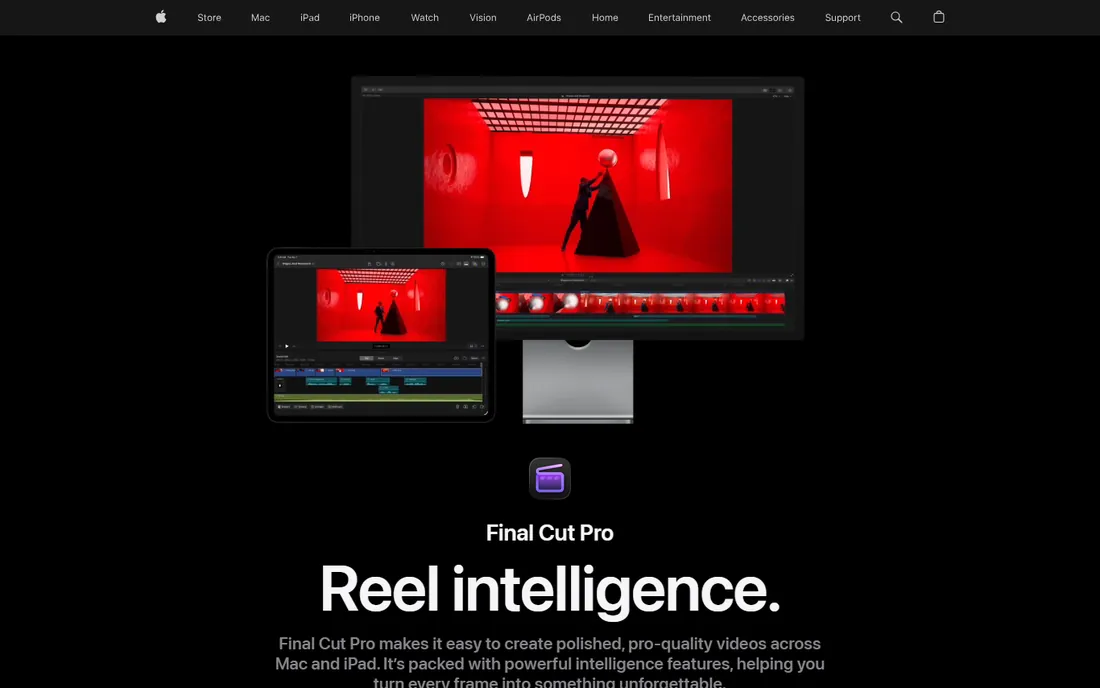Click the purple Final Cut Pro app icon

coord(549,478)
